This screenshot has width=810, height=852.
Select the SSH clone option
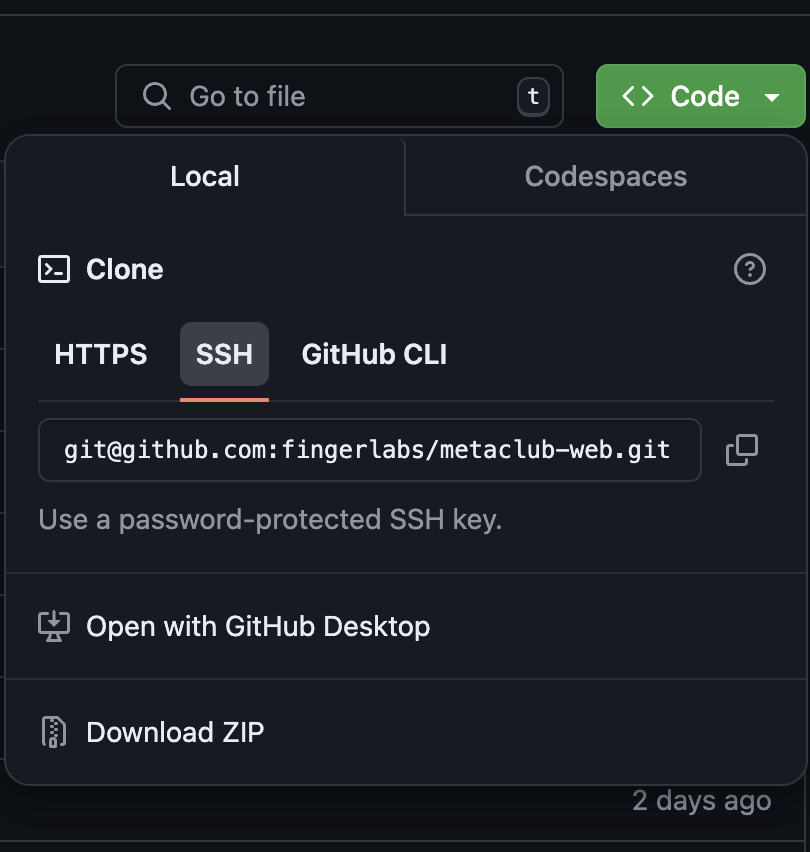click(224, 354)
